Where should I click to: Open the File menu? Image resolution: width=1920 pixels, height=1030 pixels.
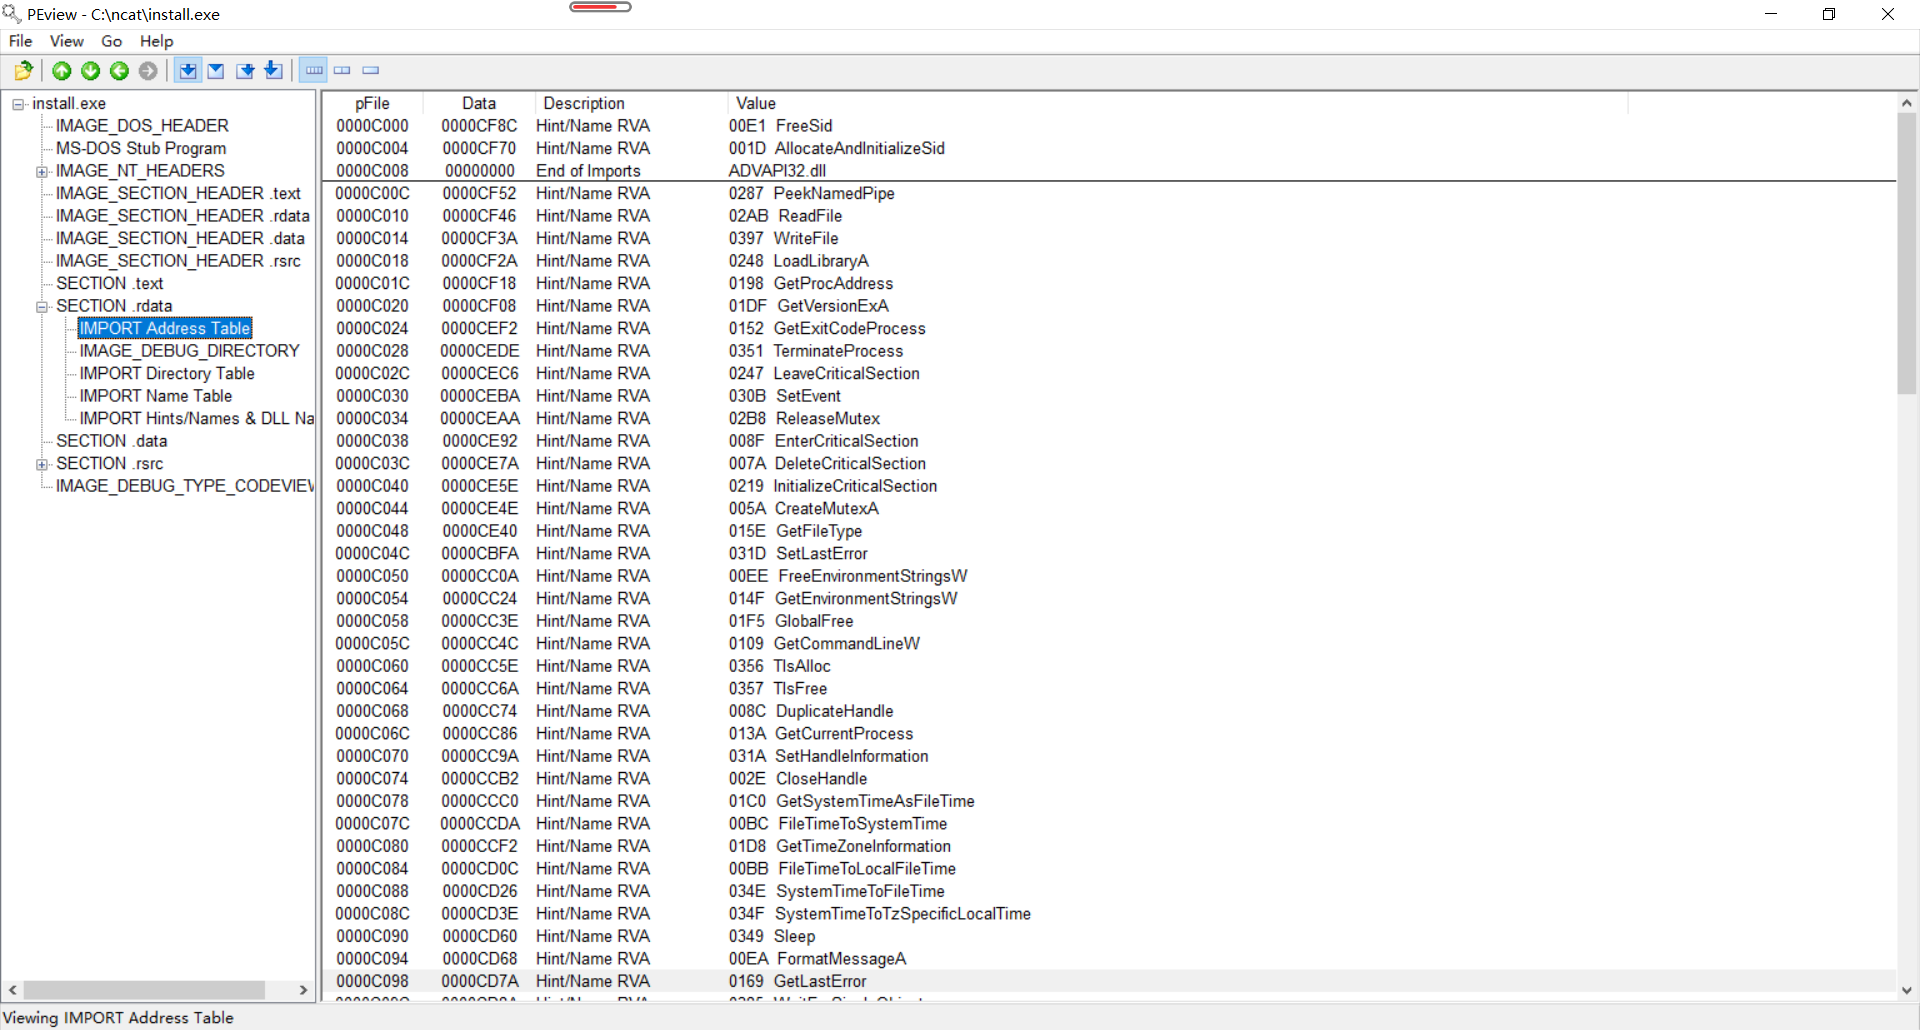point(20,41)
